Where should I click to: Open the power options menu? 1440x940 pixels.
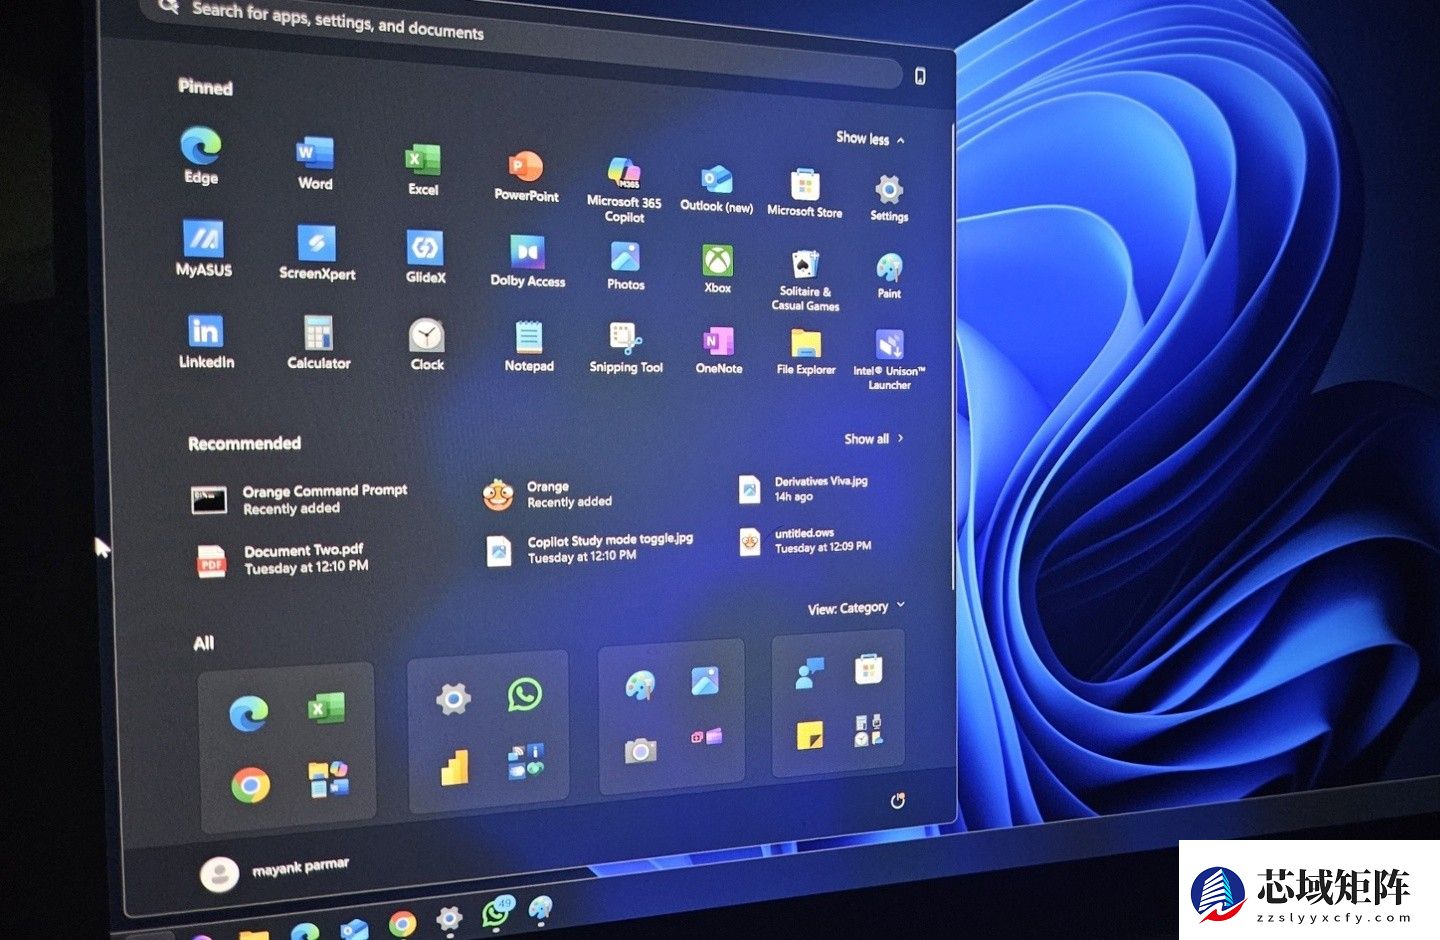click(898, 800)
